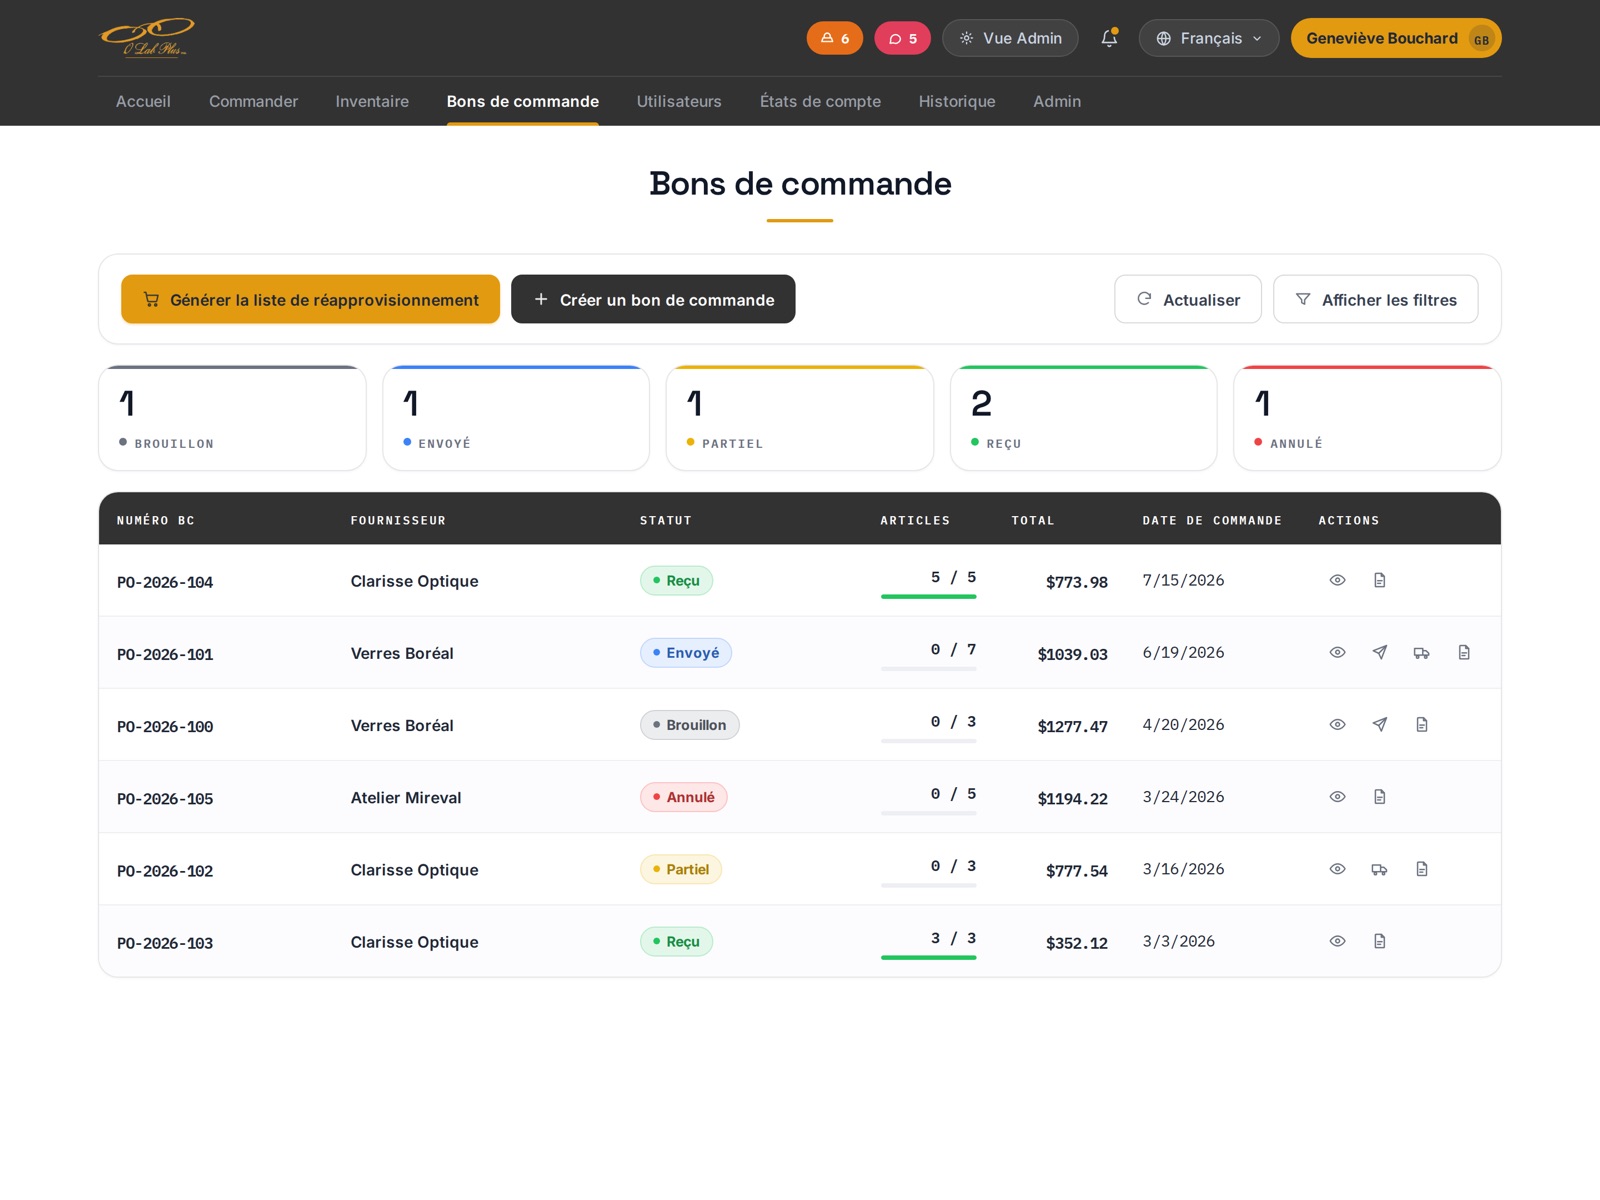
Task: Open the Historique tab
Action: tap(957, 101)
